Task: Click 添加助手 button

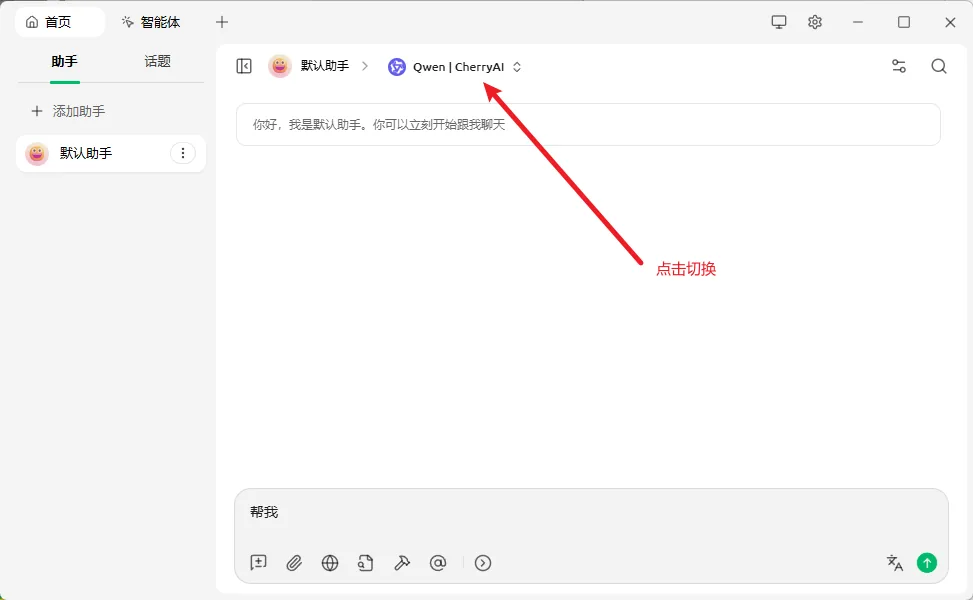Action: click(x=68, y=111)
